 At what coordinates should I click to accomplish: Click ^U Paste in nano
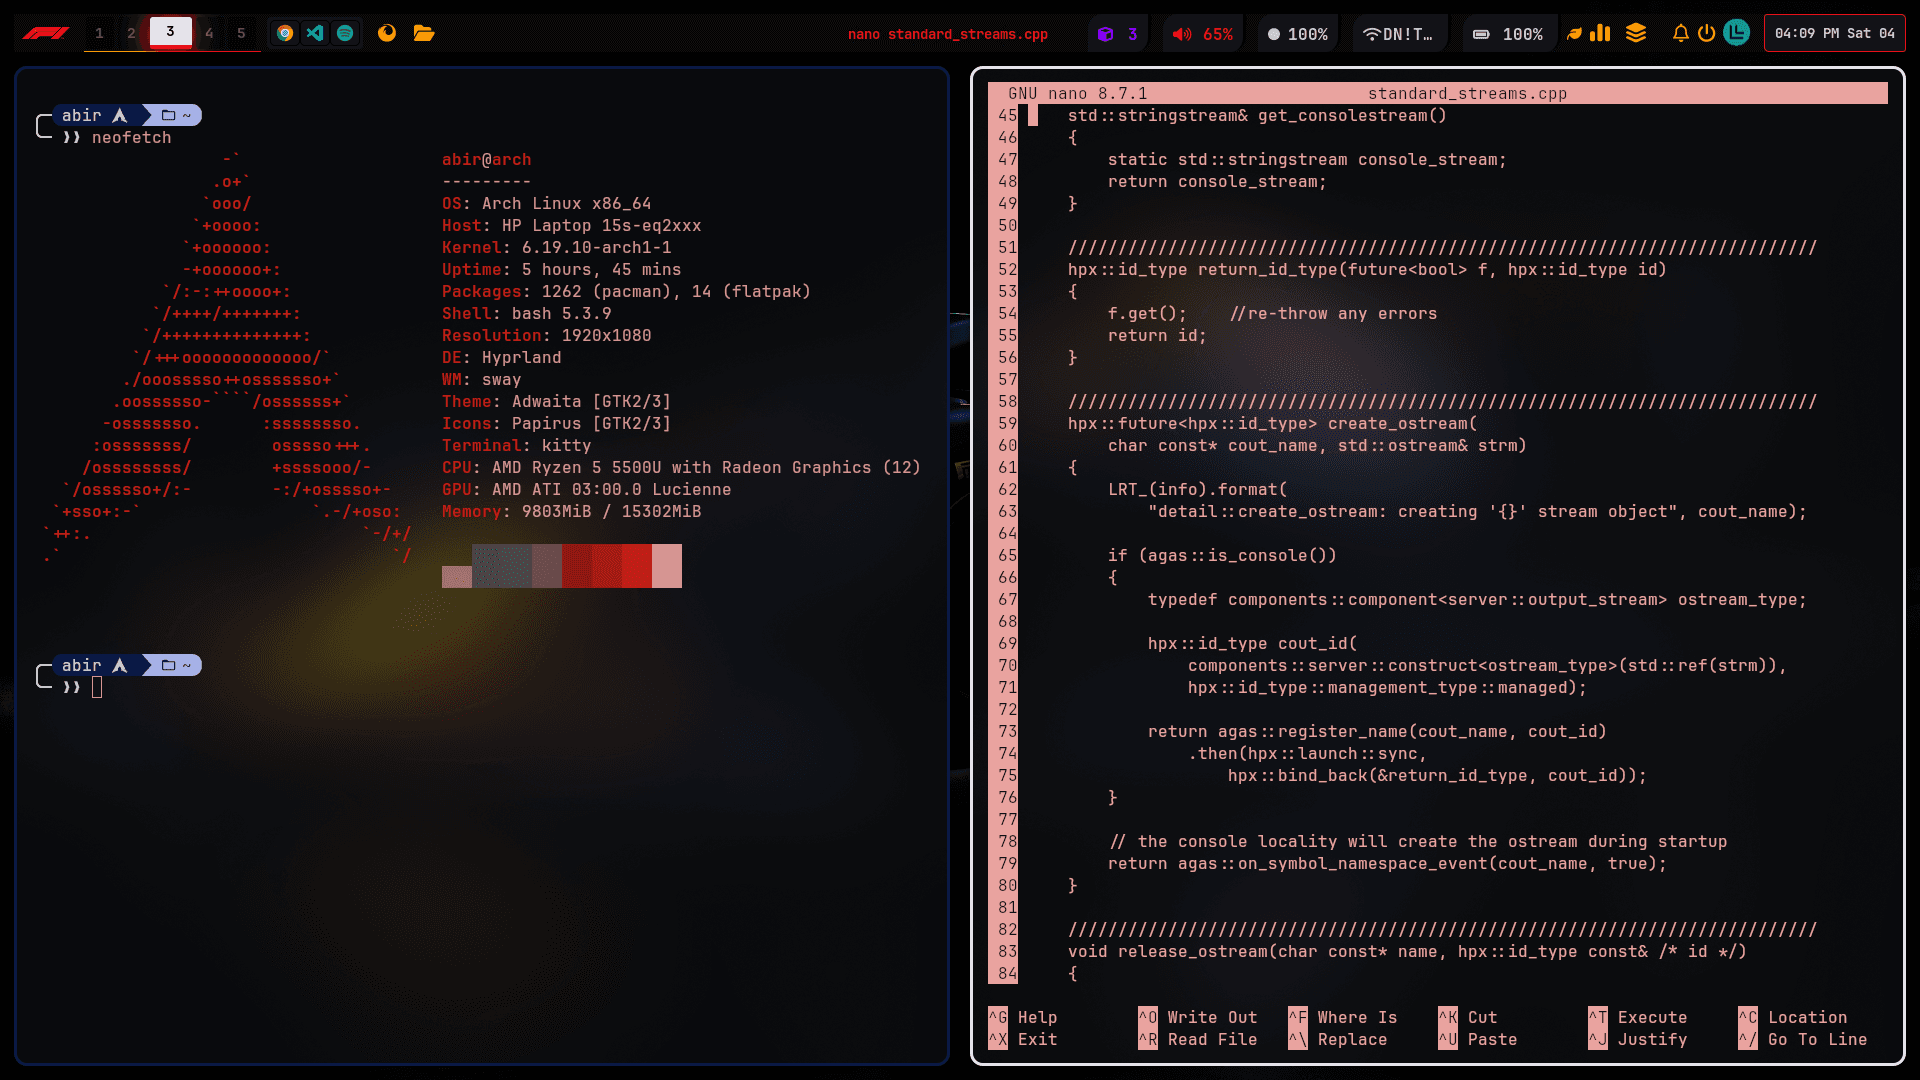(x=1478, y=1039)
